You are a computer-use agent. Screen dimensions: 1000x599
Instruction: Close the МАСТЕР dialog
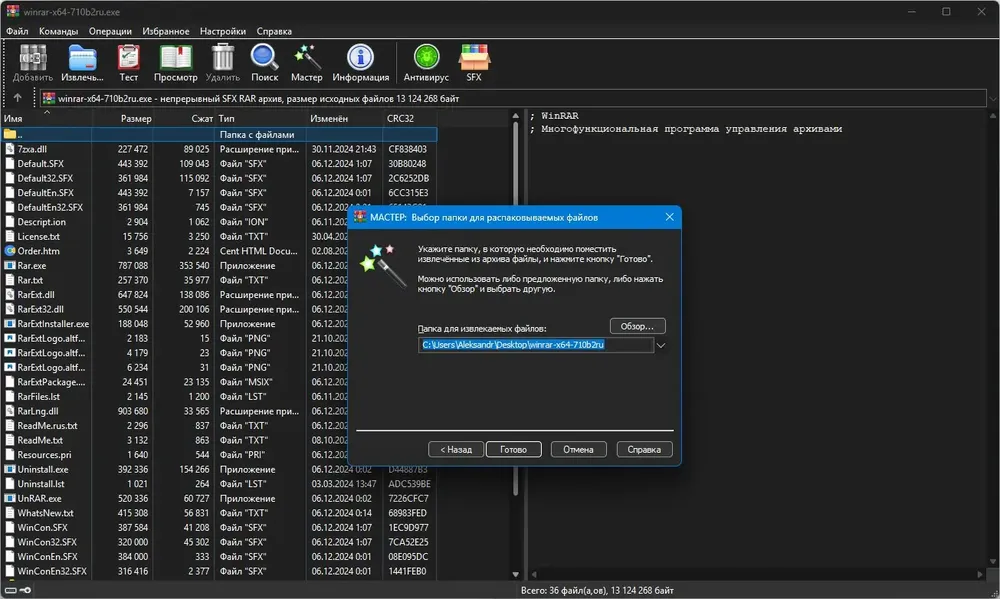pyautogui.click(x=669, y=217)
